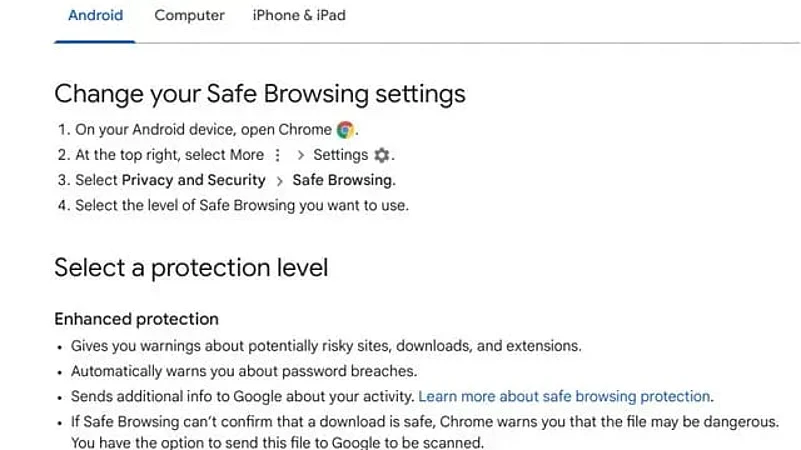Click the three-dot More icon
The height and width of the screenshot is (450, 801).
click(277, 155)
